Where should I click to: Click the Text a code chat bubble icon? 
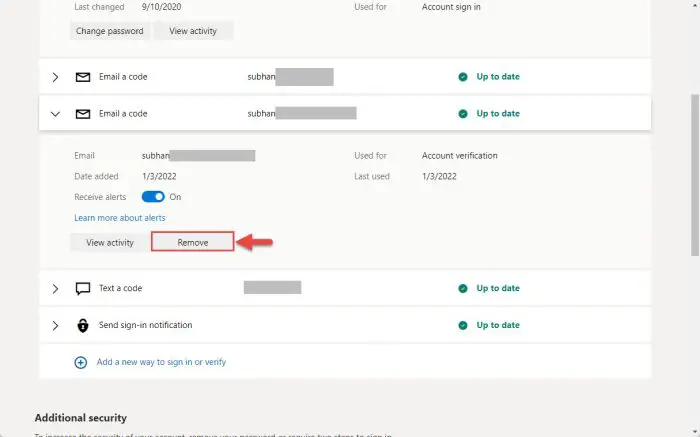click(x=83, y=288)
